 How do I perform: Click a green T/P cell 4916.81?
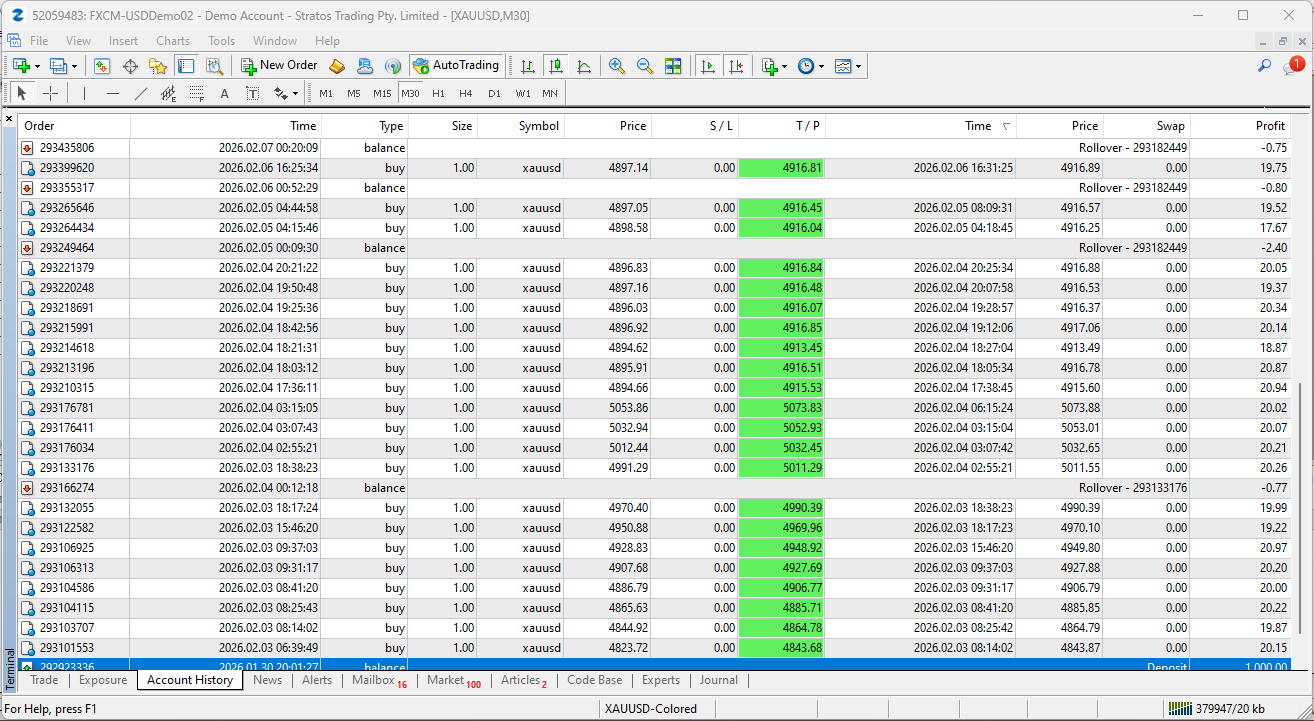pos(782,168)
